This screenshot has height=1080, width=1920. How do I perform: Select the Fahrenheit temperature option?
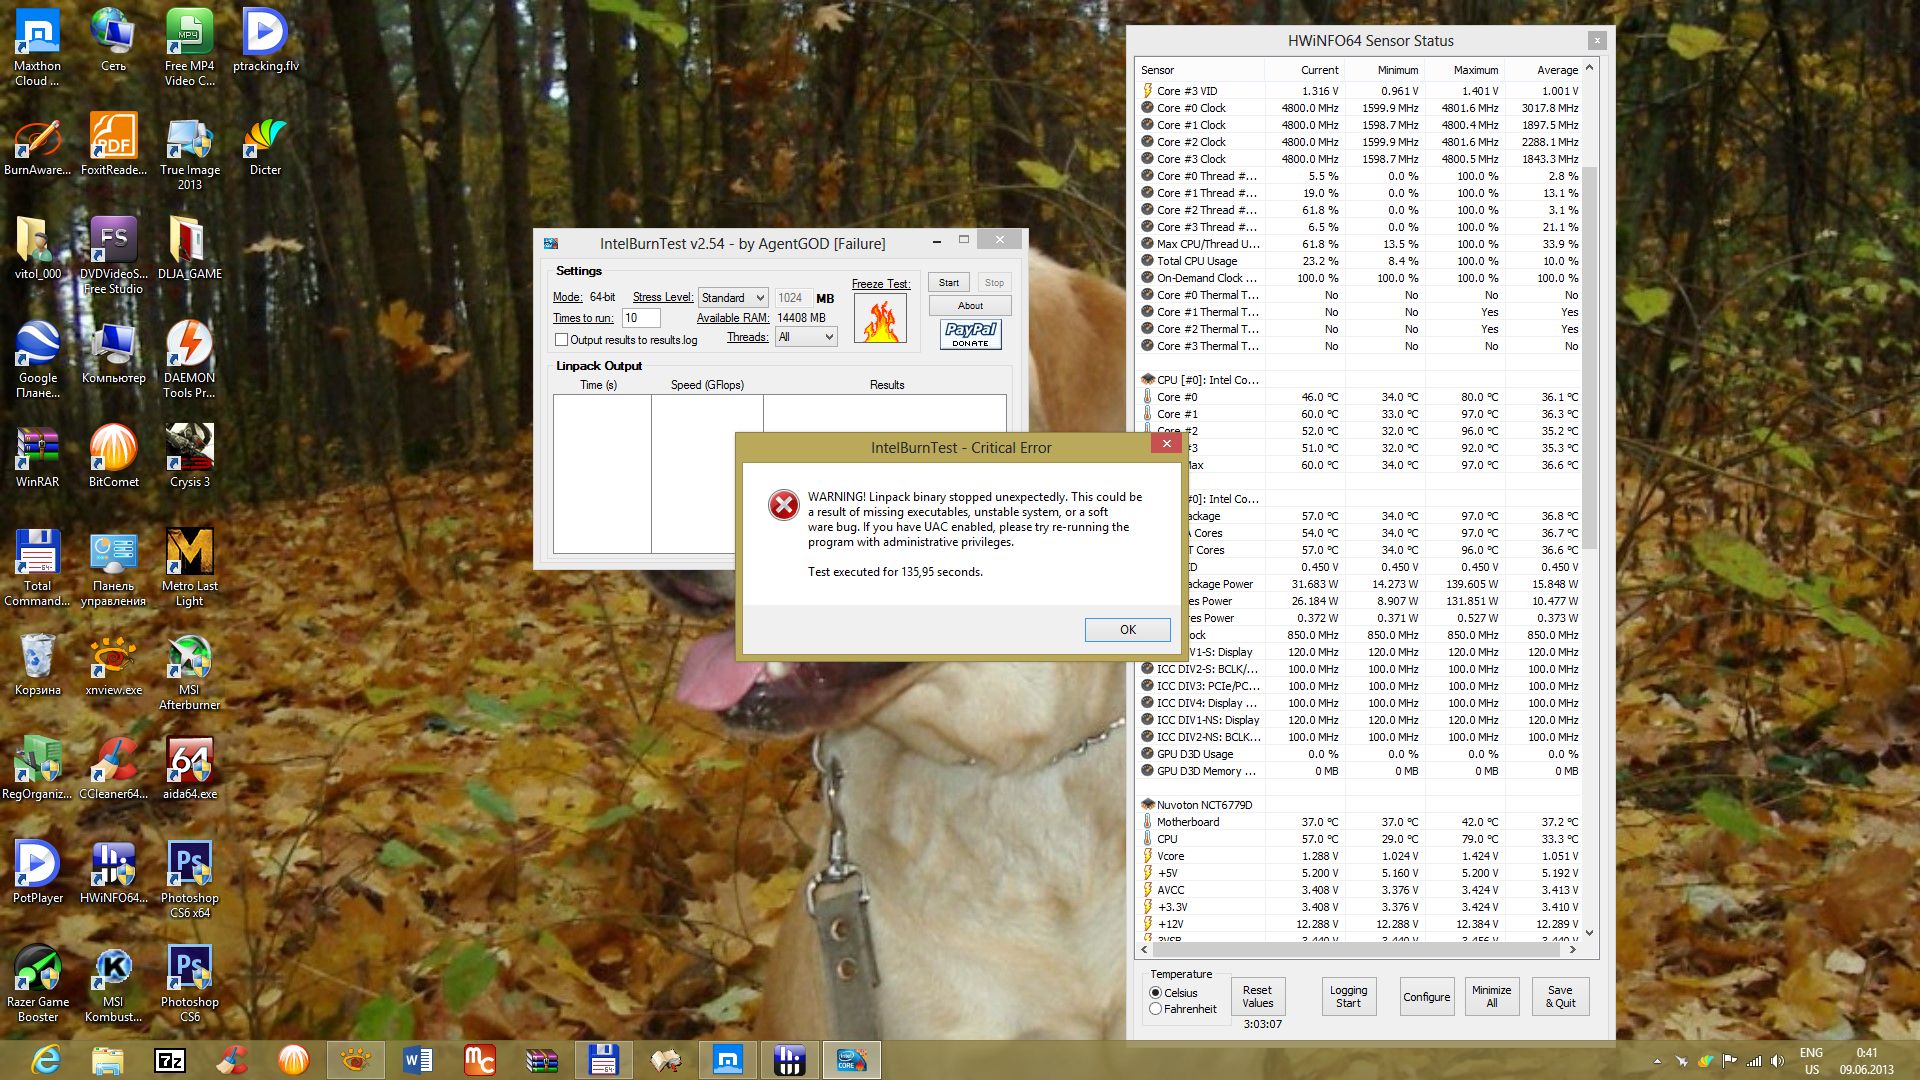click(x=1156, y=1009)
